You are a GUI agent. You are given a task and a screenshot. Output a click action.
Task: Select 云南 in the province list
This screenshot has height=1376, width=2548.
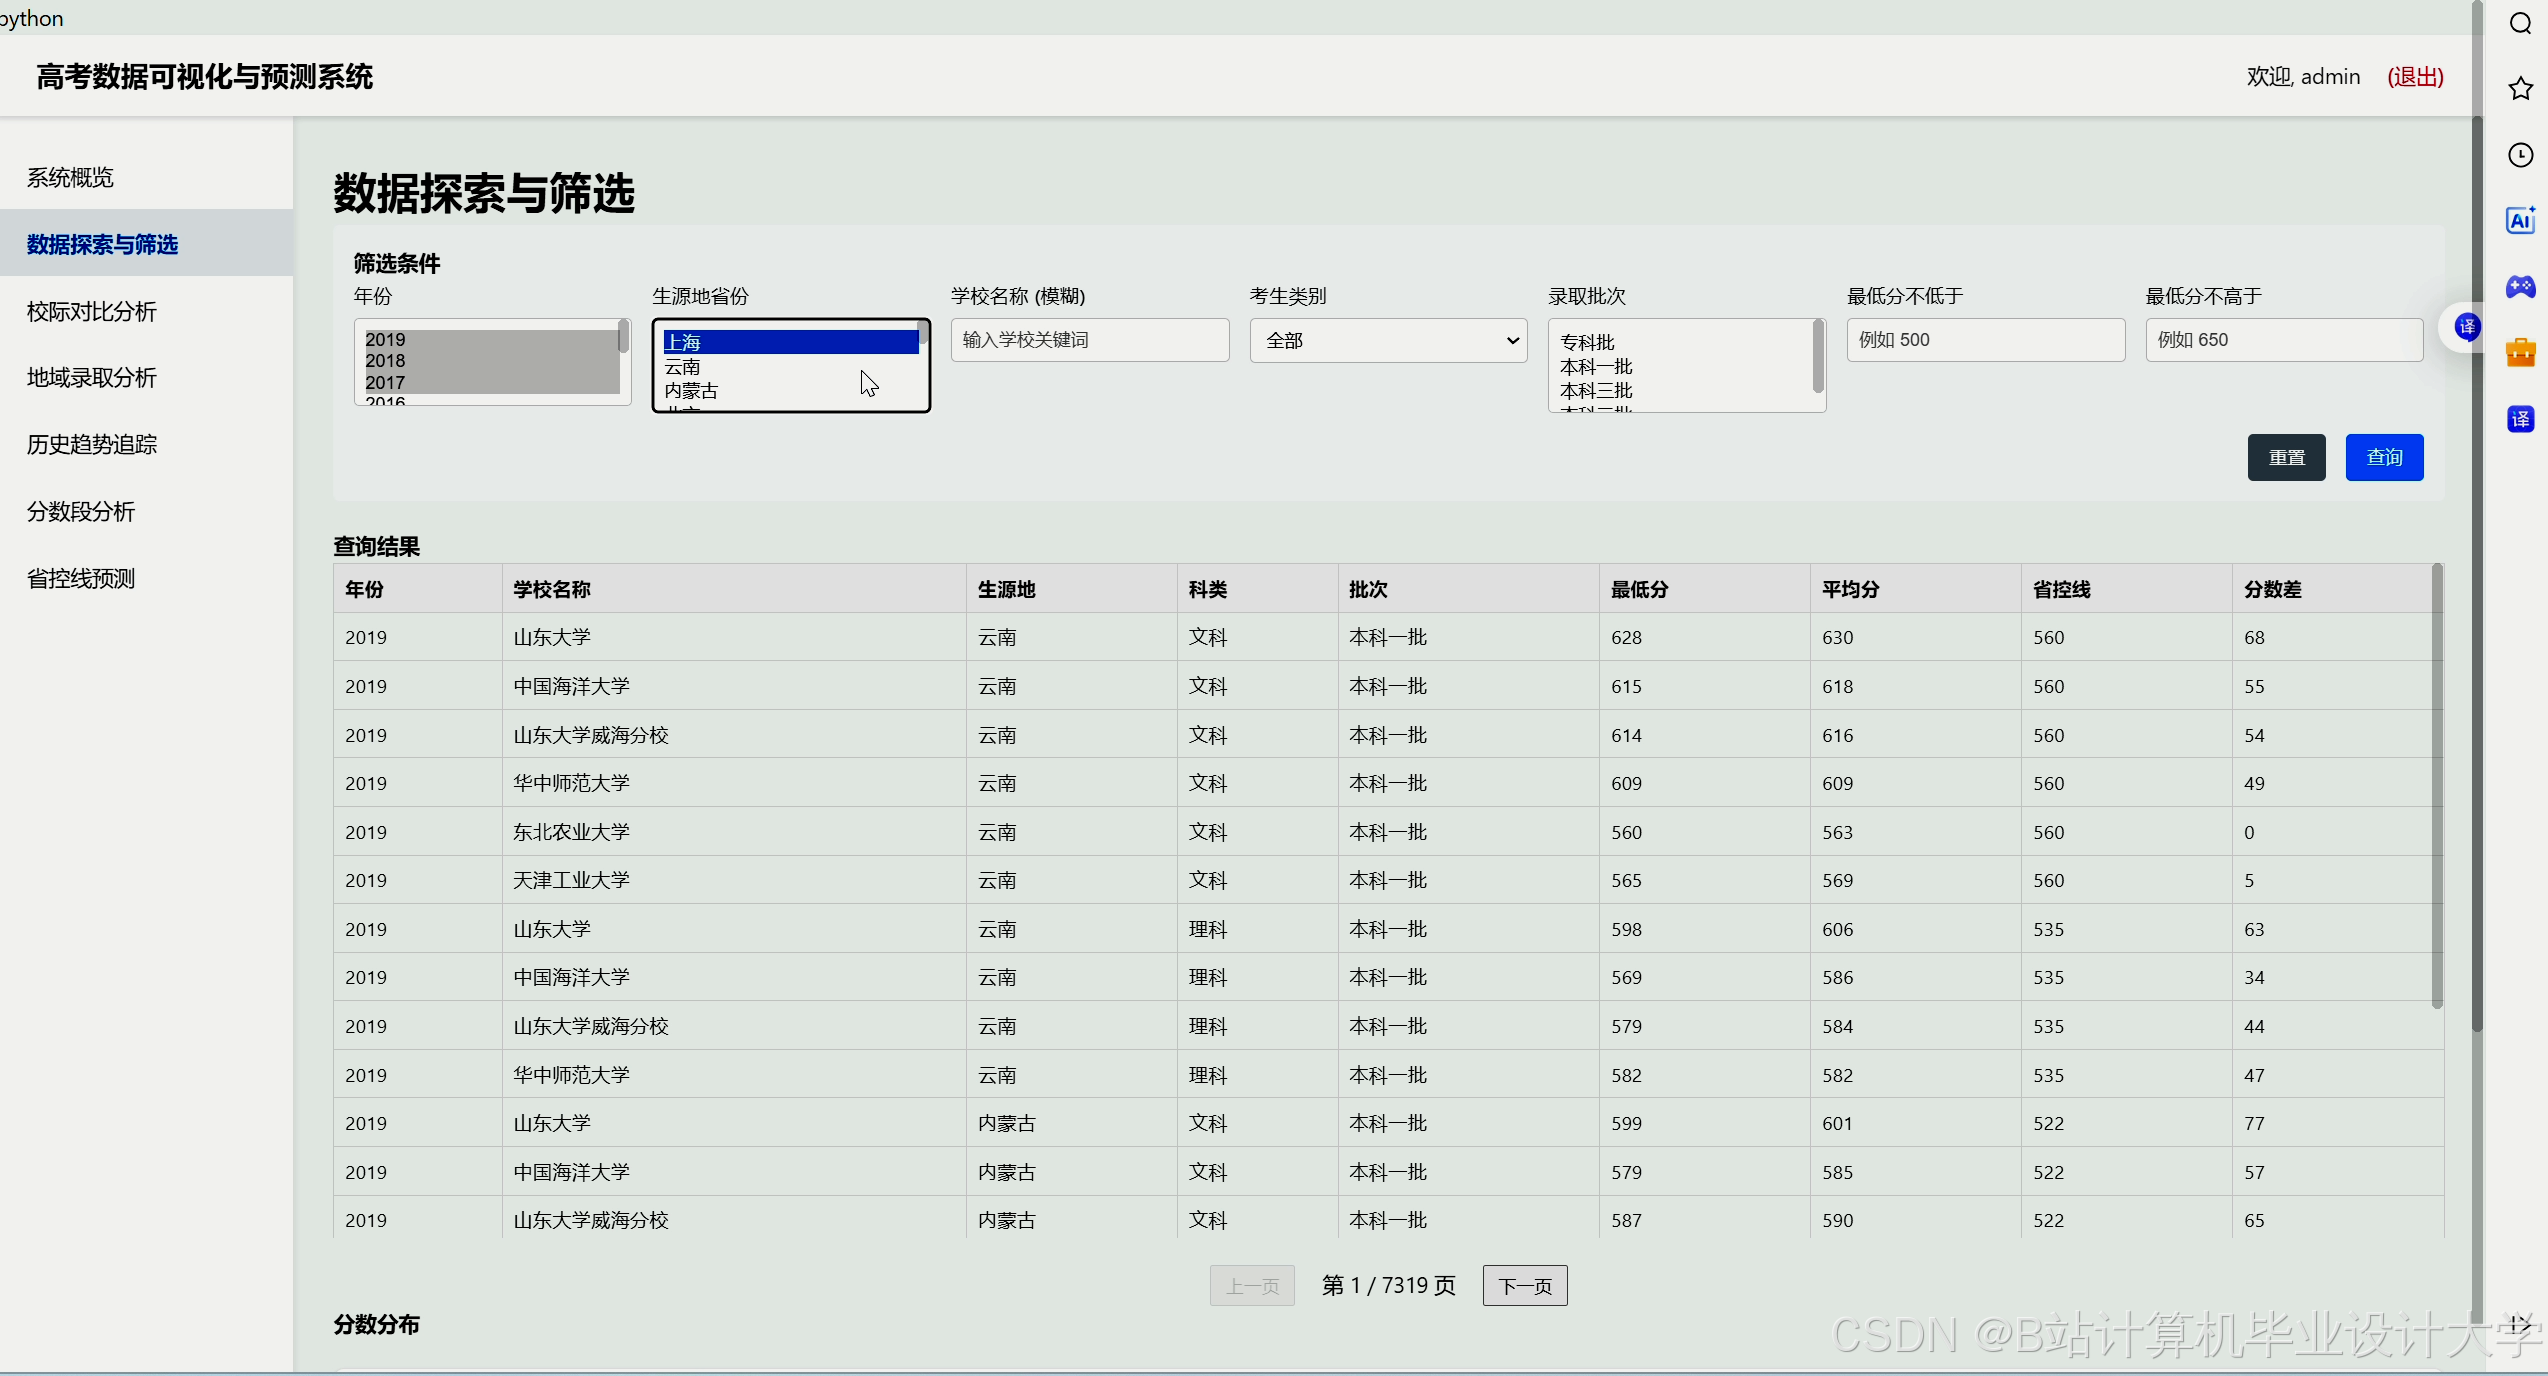tap(683, 367)
